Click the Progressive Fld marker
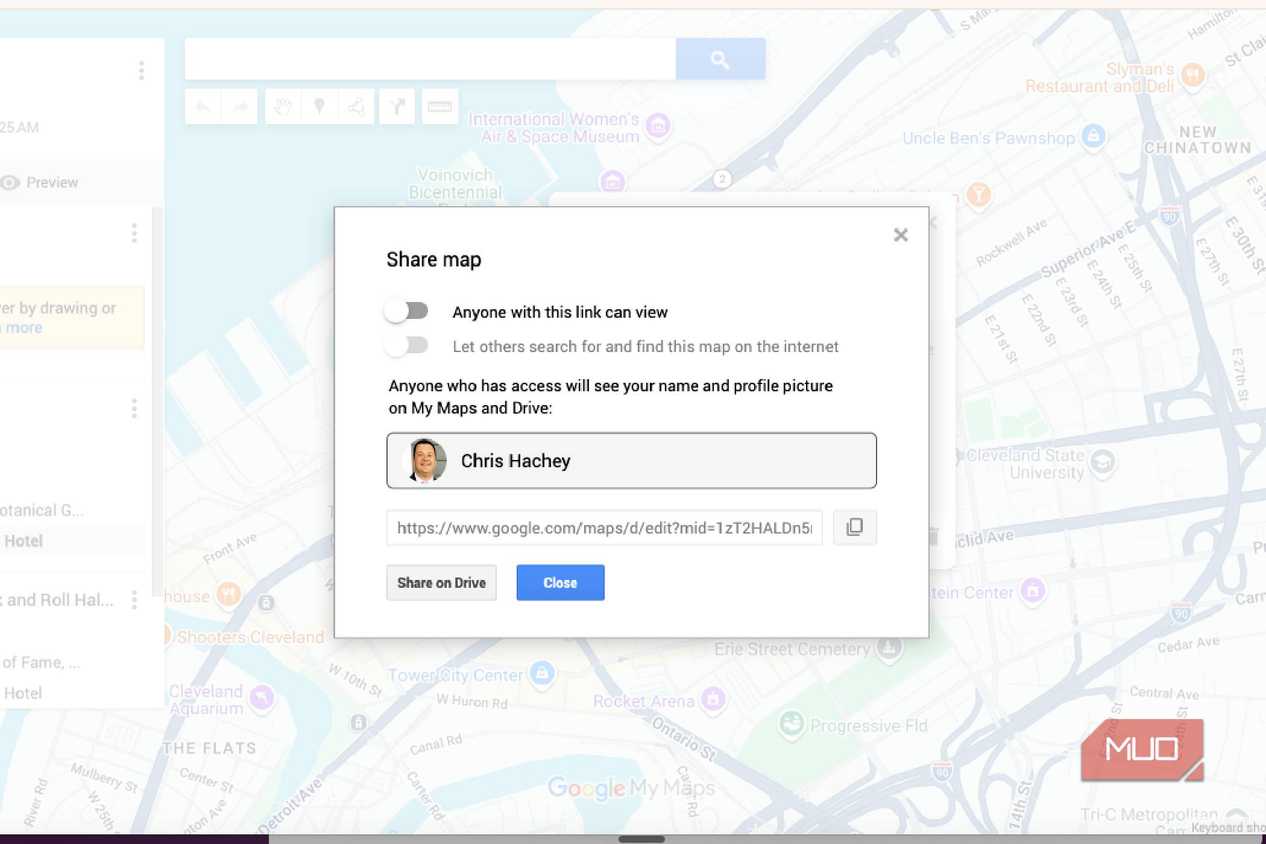The width and height of the screenshot is (1266, 844). point(792,723)
